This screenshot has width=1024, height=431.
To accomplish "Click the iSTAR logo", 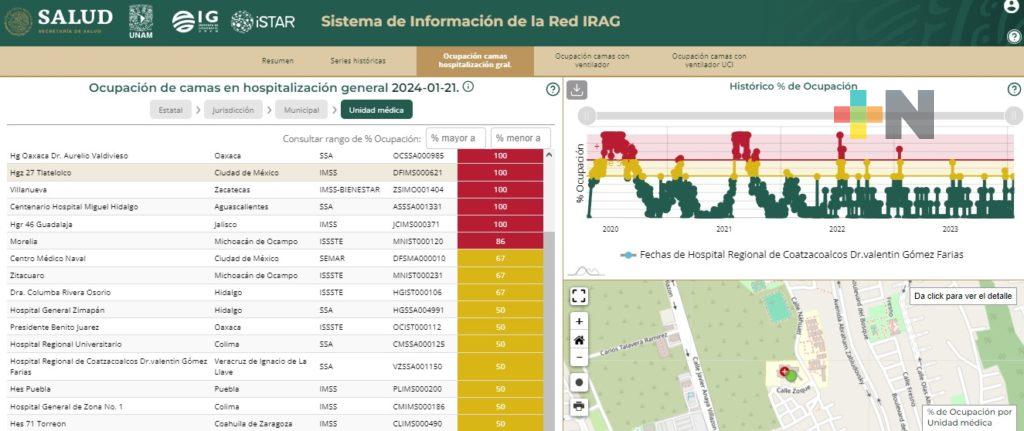I will (x=263, y=22).
